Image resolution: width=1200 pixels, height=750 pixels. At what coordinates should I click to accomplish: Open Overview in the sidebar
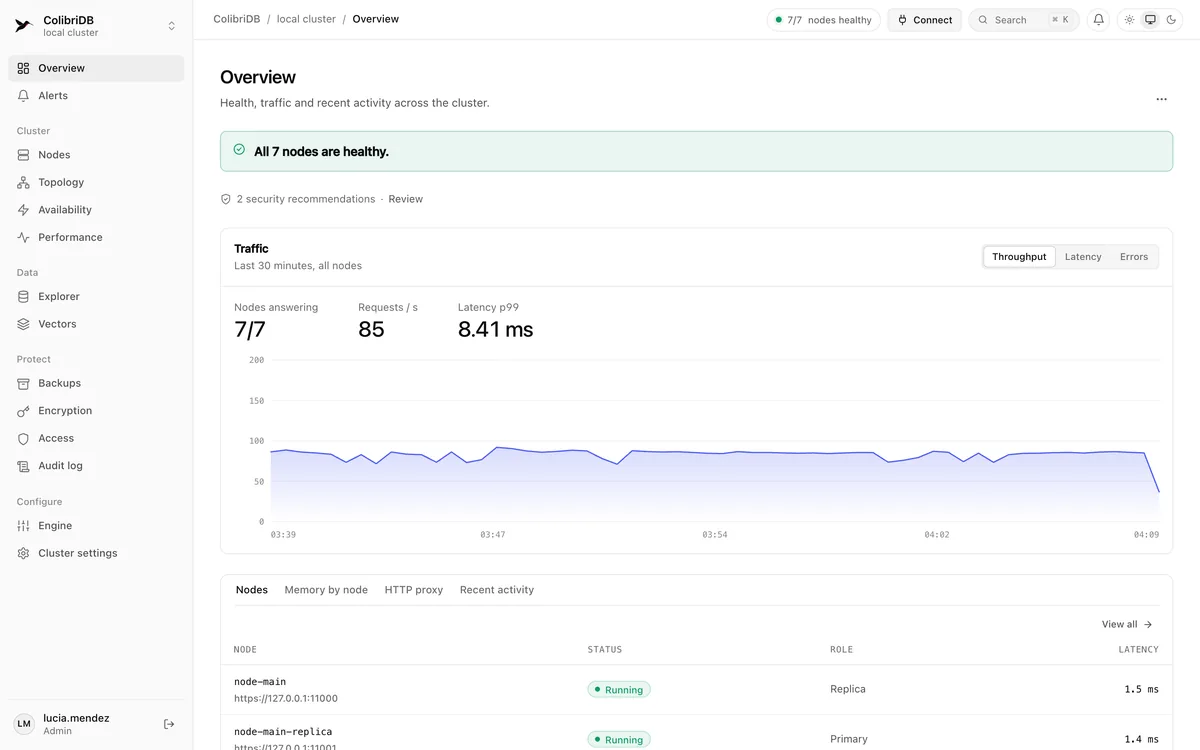click(x=96, y=68)
